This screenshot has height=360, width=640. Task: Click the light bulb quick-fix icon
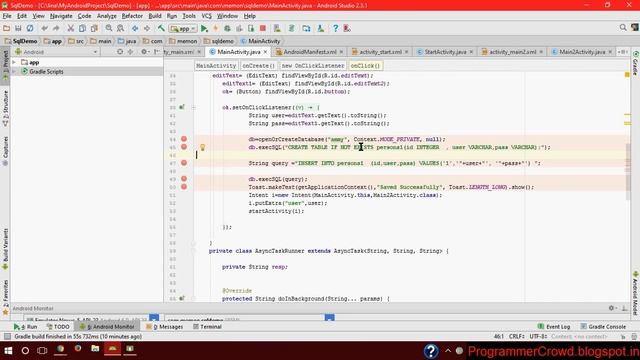click(x=202, y=147)
